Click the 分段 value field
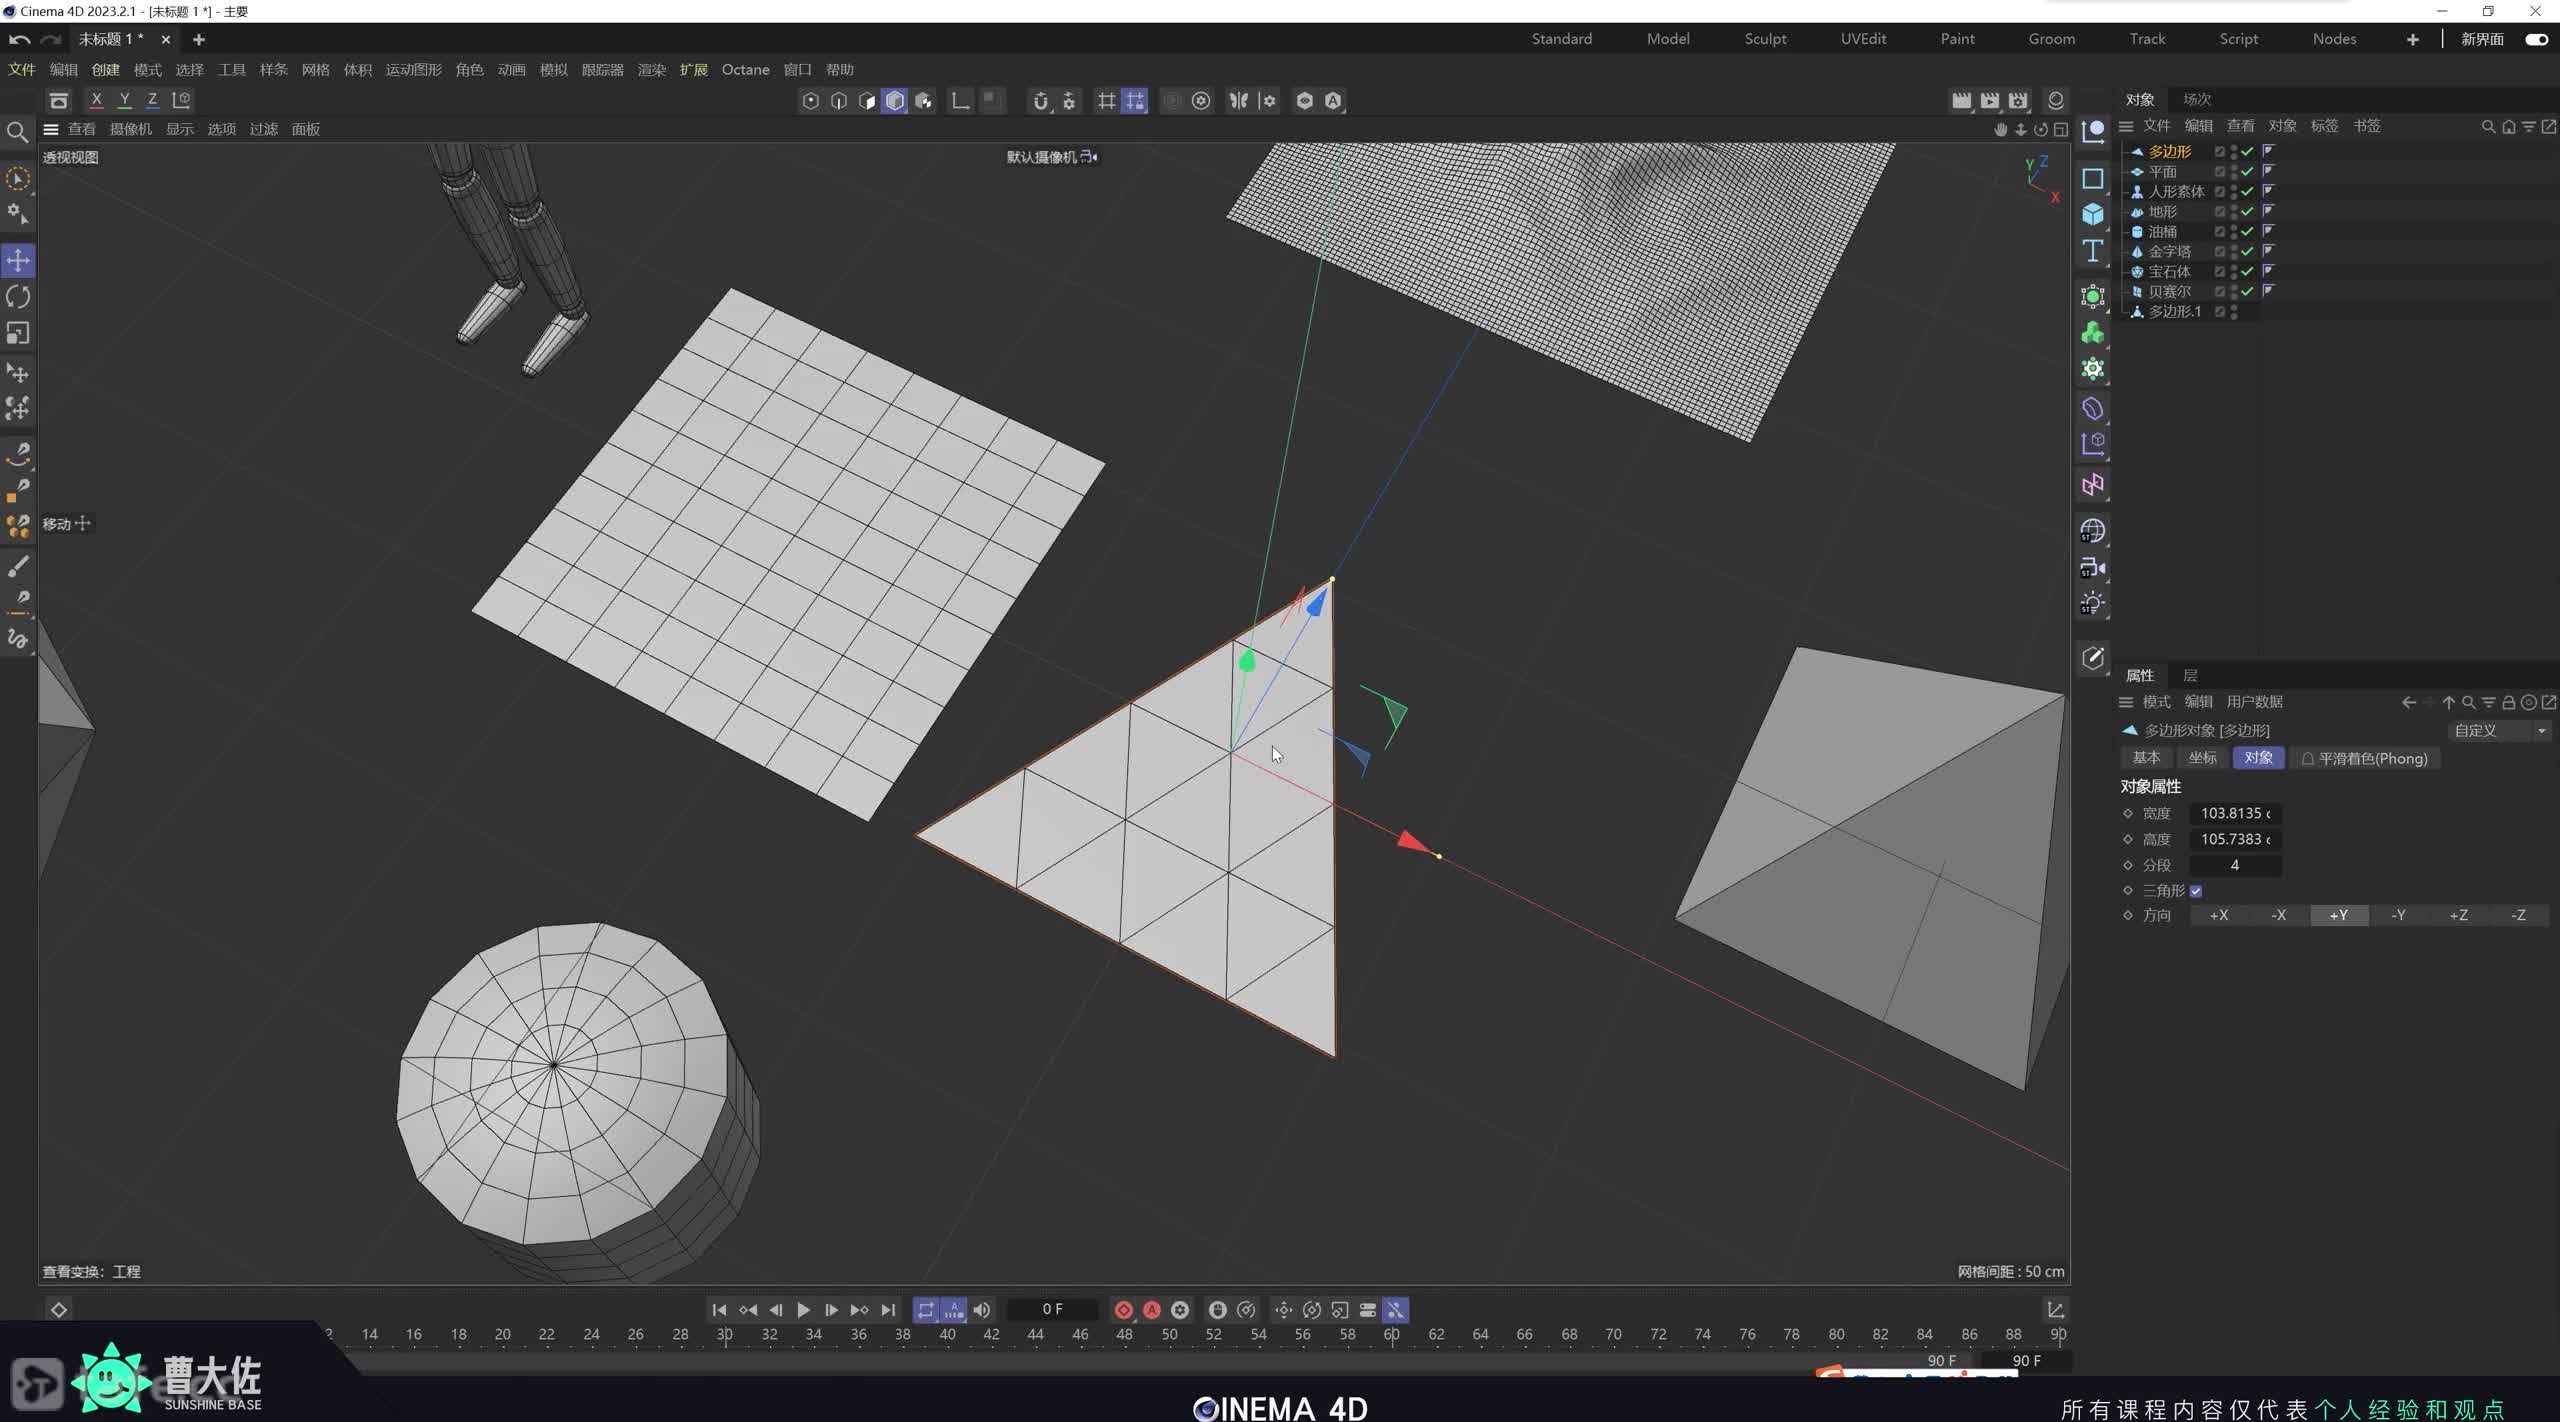2560x1422 pixels. click(2234, 865)
